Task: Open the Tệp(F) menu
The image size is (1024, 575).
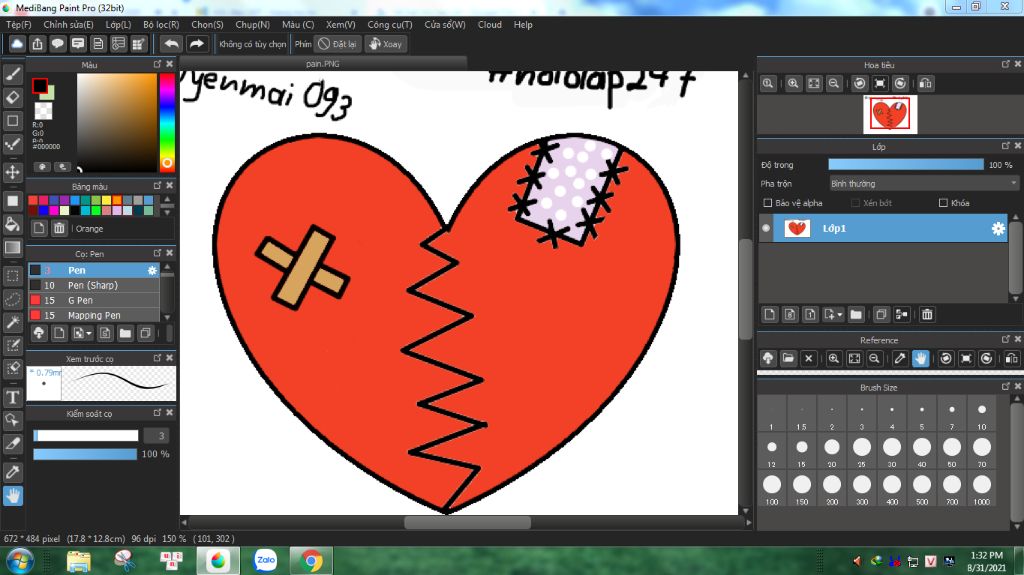Action: pyautogui.click(x=19, y=24)
